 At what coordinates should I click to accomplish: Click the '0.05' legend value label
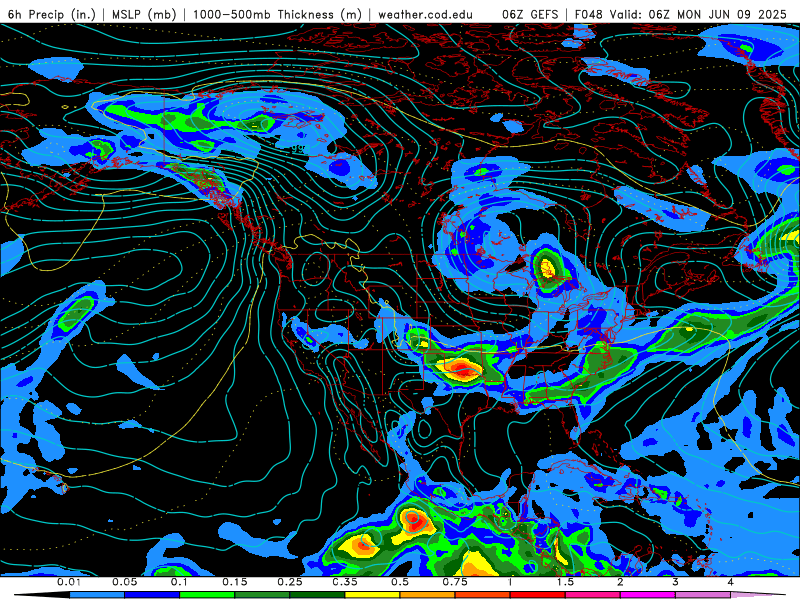(x=124, y=582)
